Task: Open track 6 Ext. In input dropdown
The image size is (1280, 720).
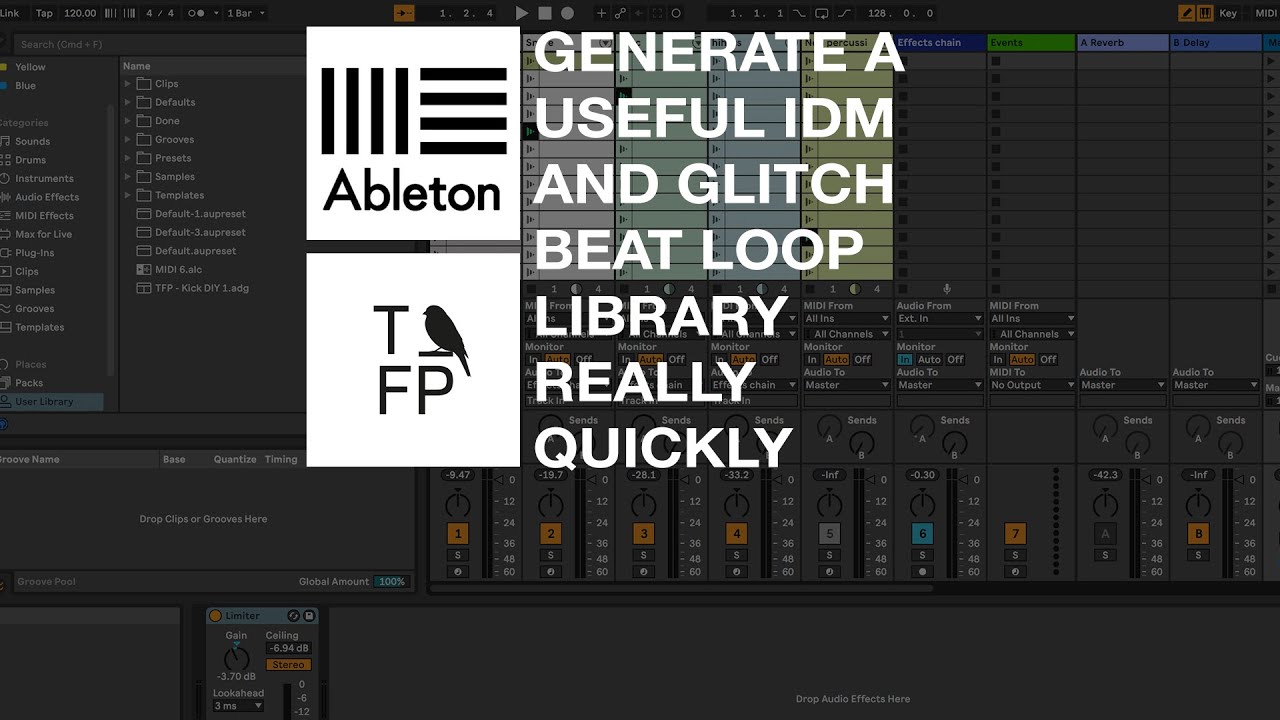Action: (939, 319)
